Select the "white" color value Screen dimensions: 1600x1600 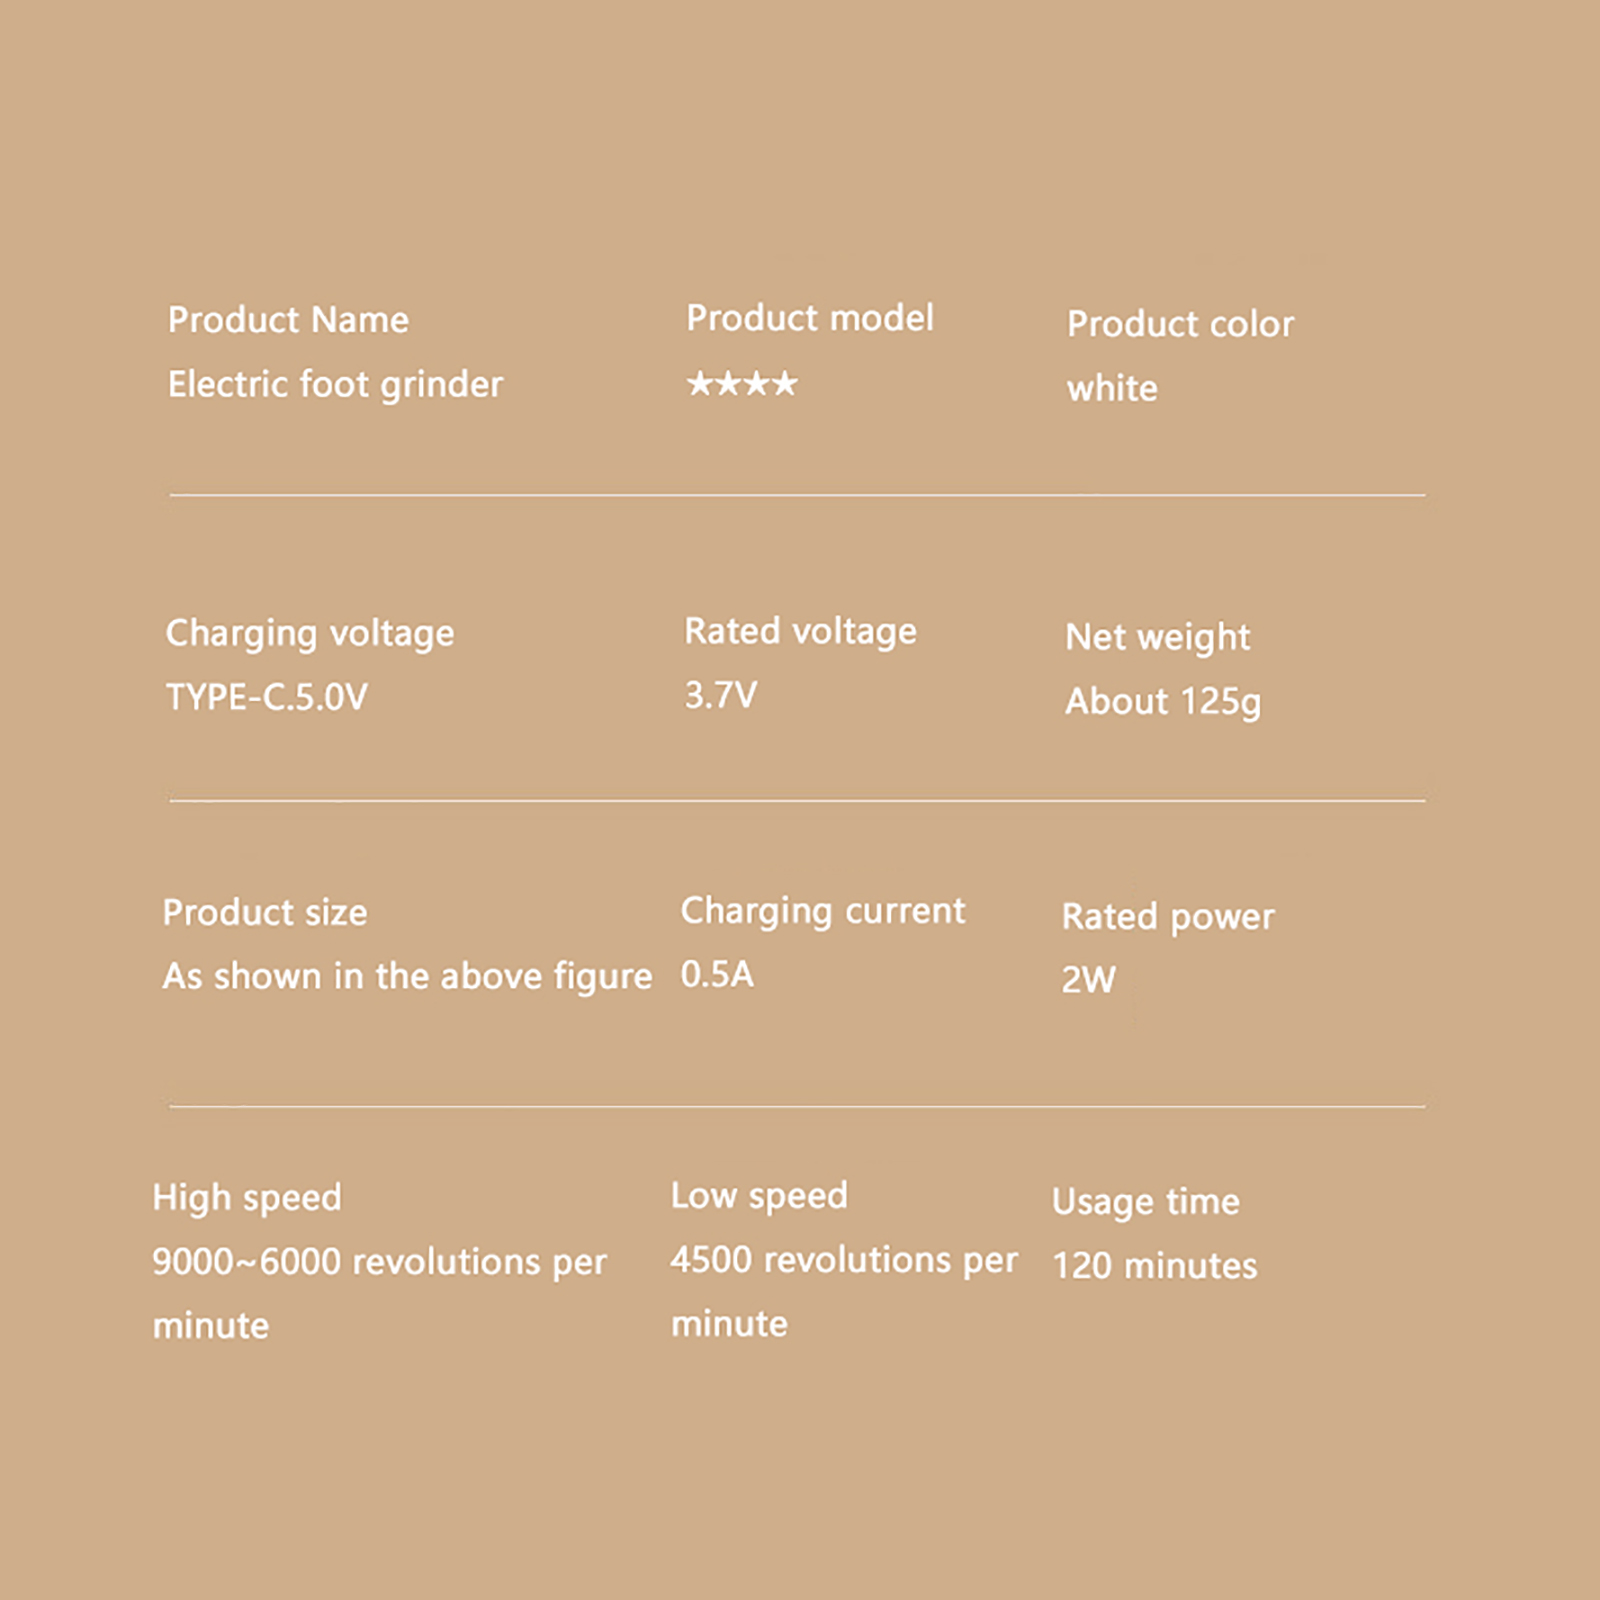(1112, 388)
